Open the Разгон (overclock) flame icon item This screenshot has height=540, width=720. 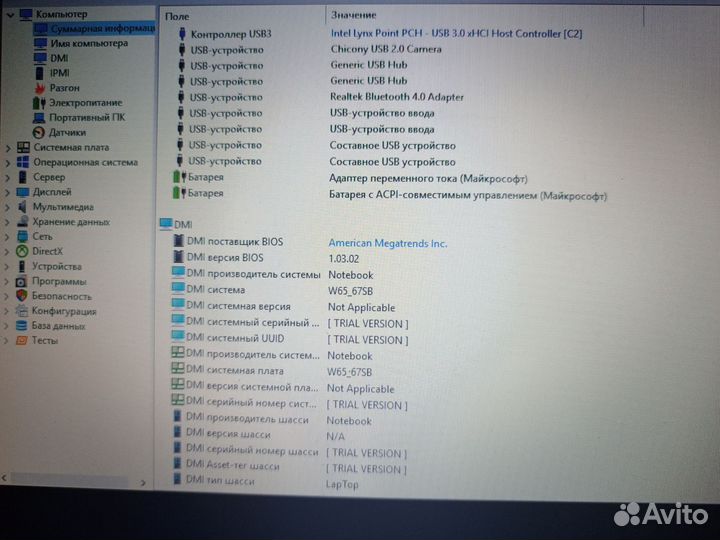coord(40,88)
